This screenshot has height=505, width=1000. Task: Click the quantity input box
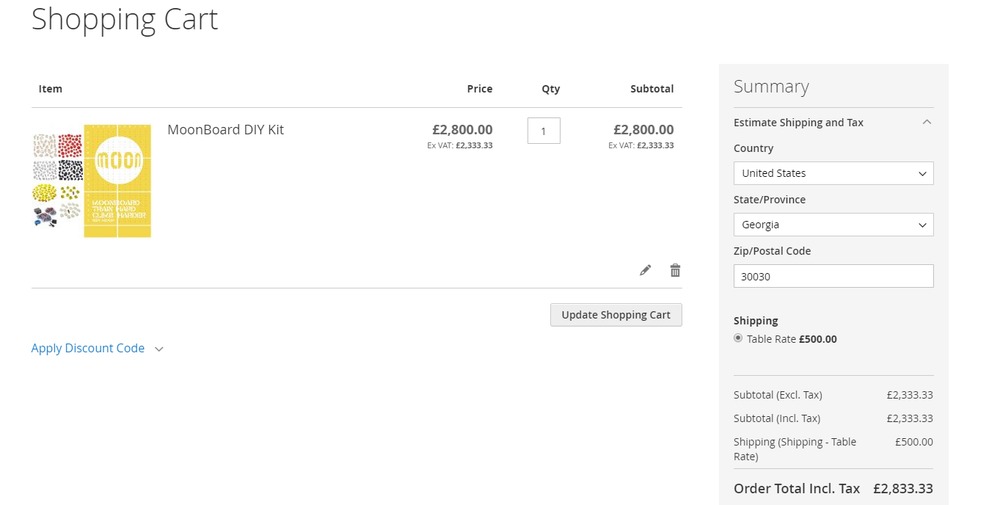(x=544, y=130)
